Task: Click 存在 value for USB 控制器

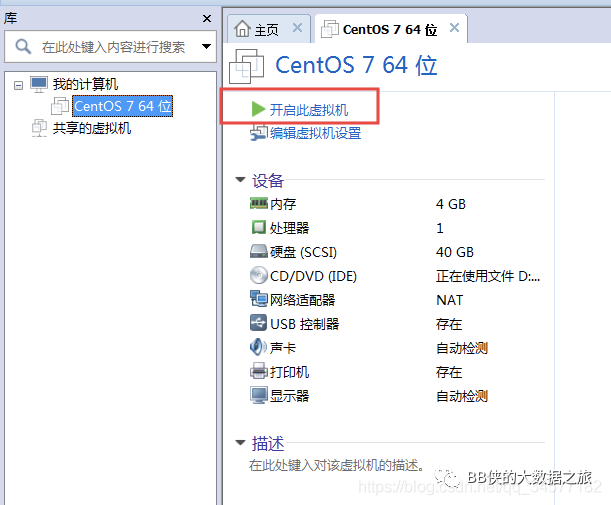Action: [x=449, y=324]
